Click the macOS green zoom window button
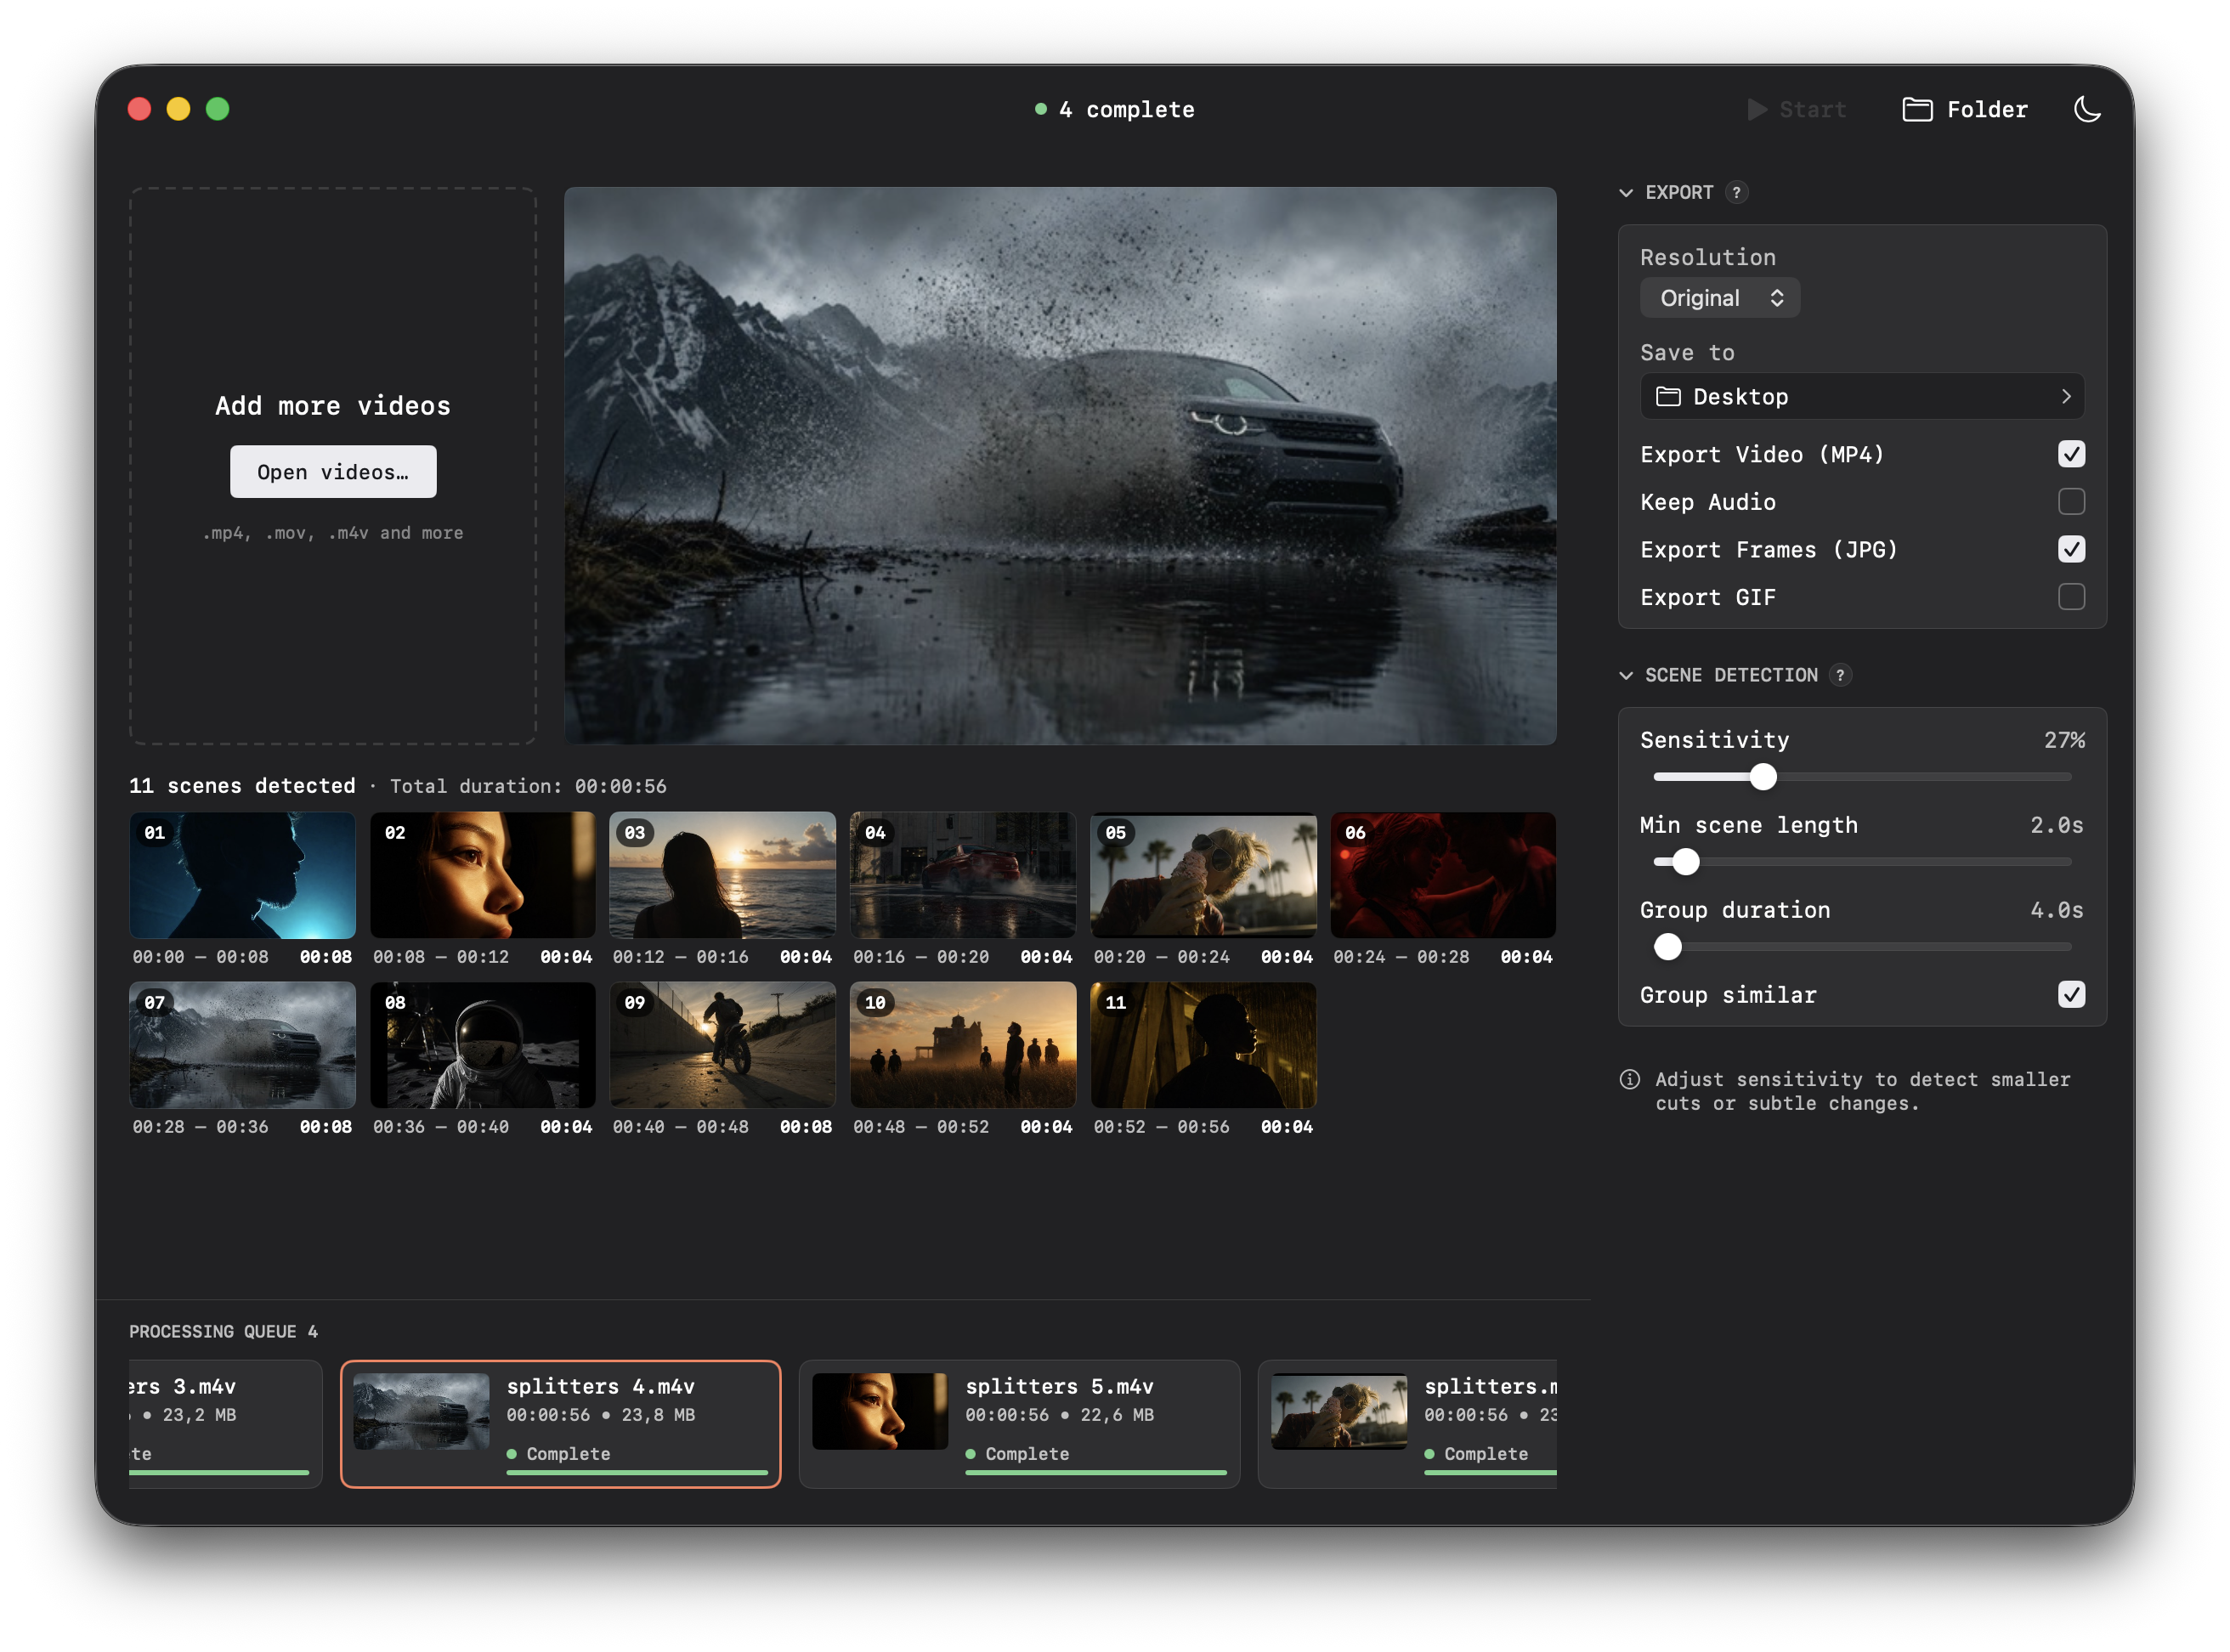Image resolution: width=2230 pixels, height=1652 pixels. click(217, 109)
